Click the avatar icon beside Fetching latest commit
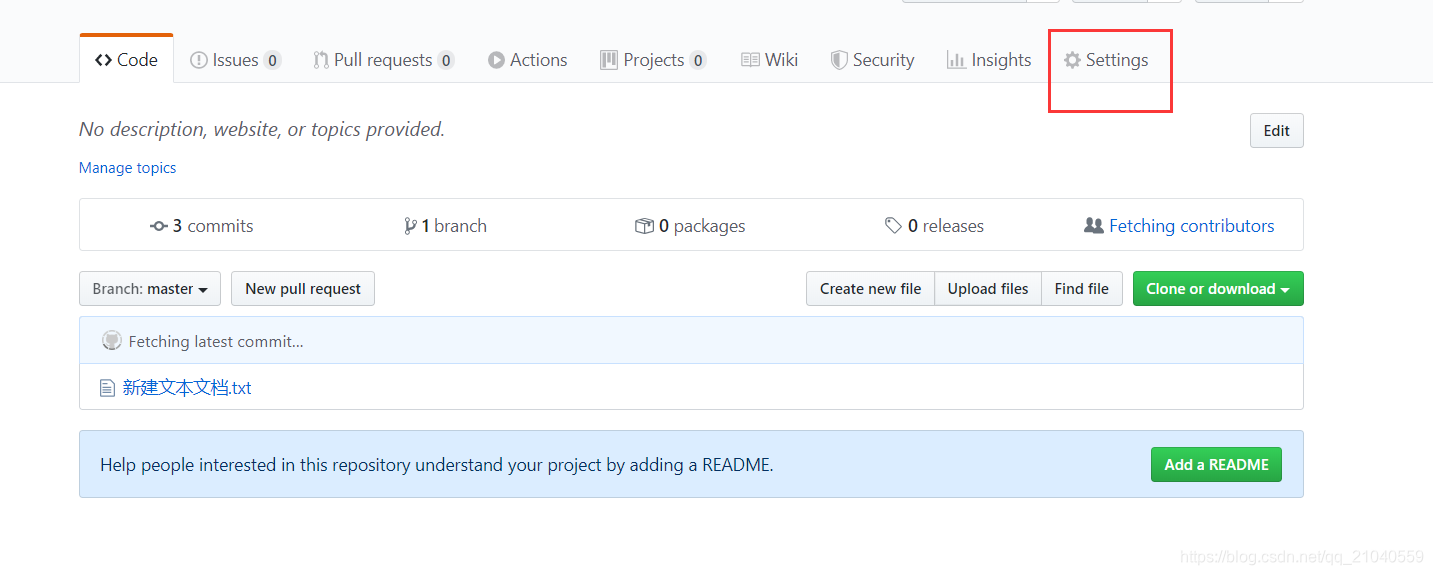This screenshot has height=575, width=1433. click(x=112, y=341)
